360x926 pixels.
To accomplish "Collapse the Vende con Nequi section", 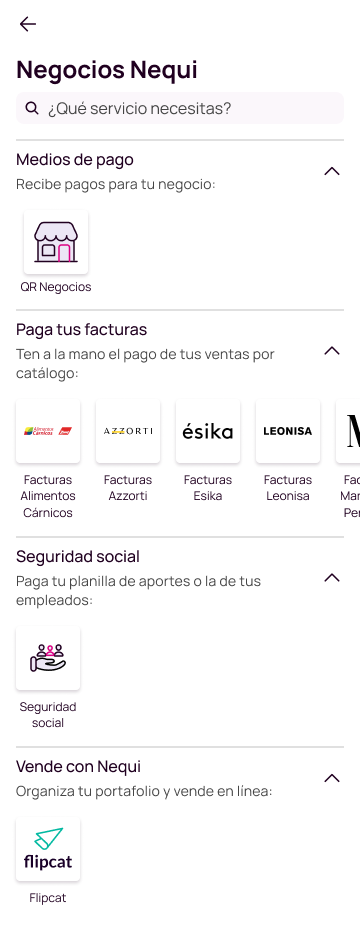I will pyautogui.click(x=332, y=778).
